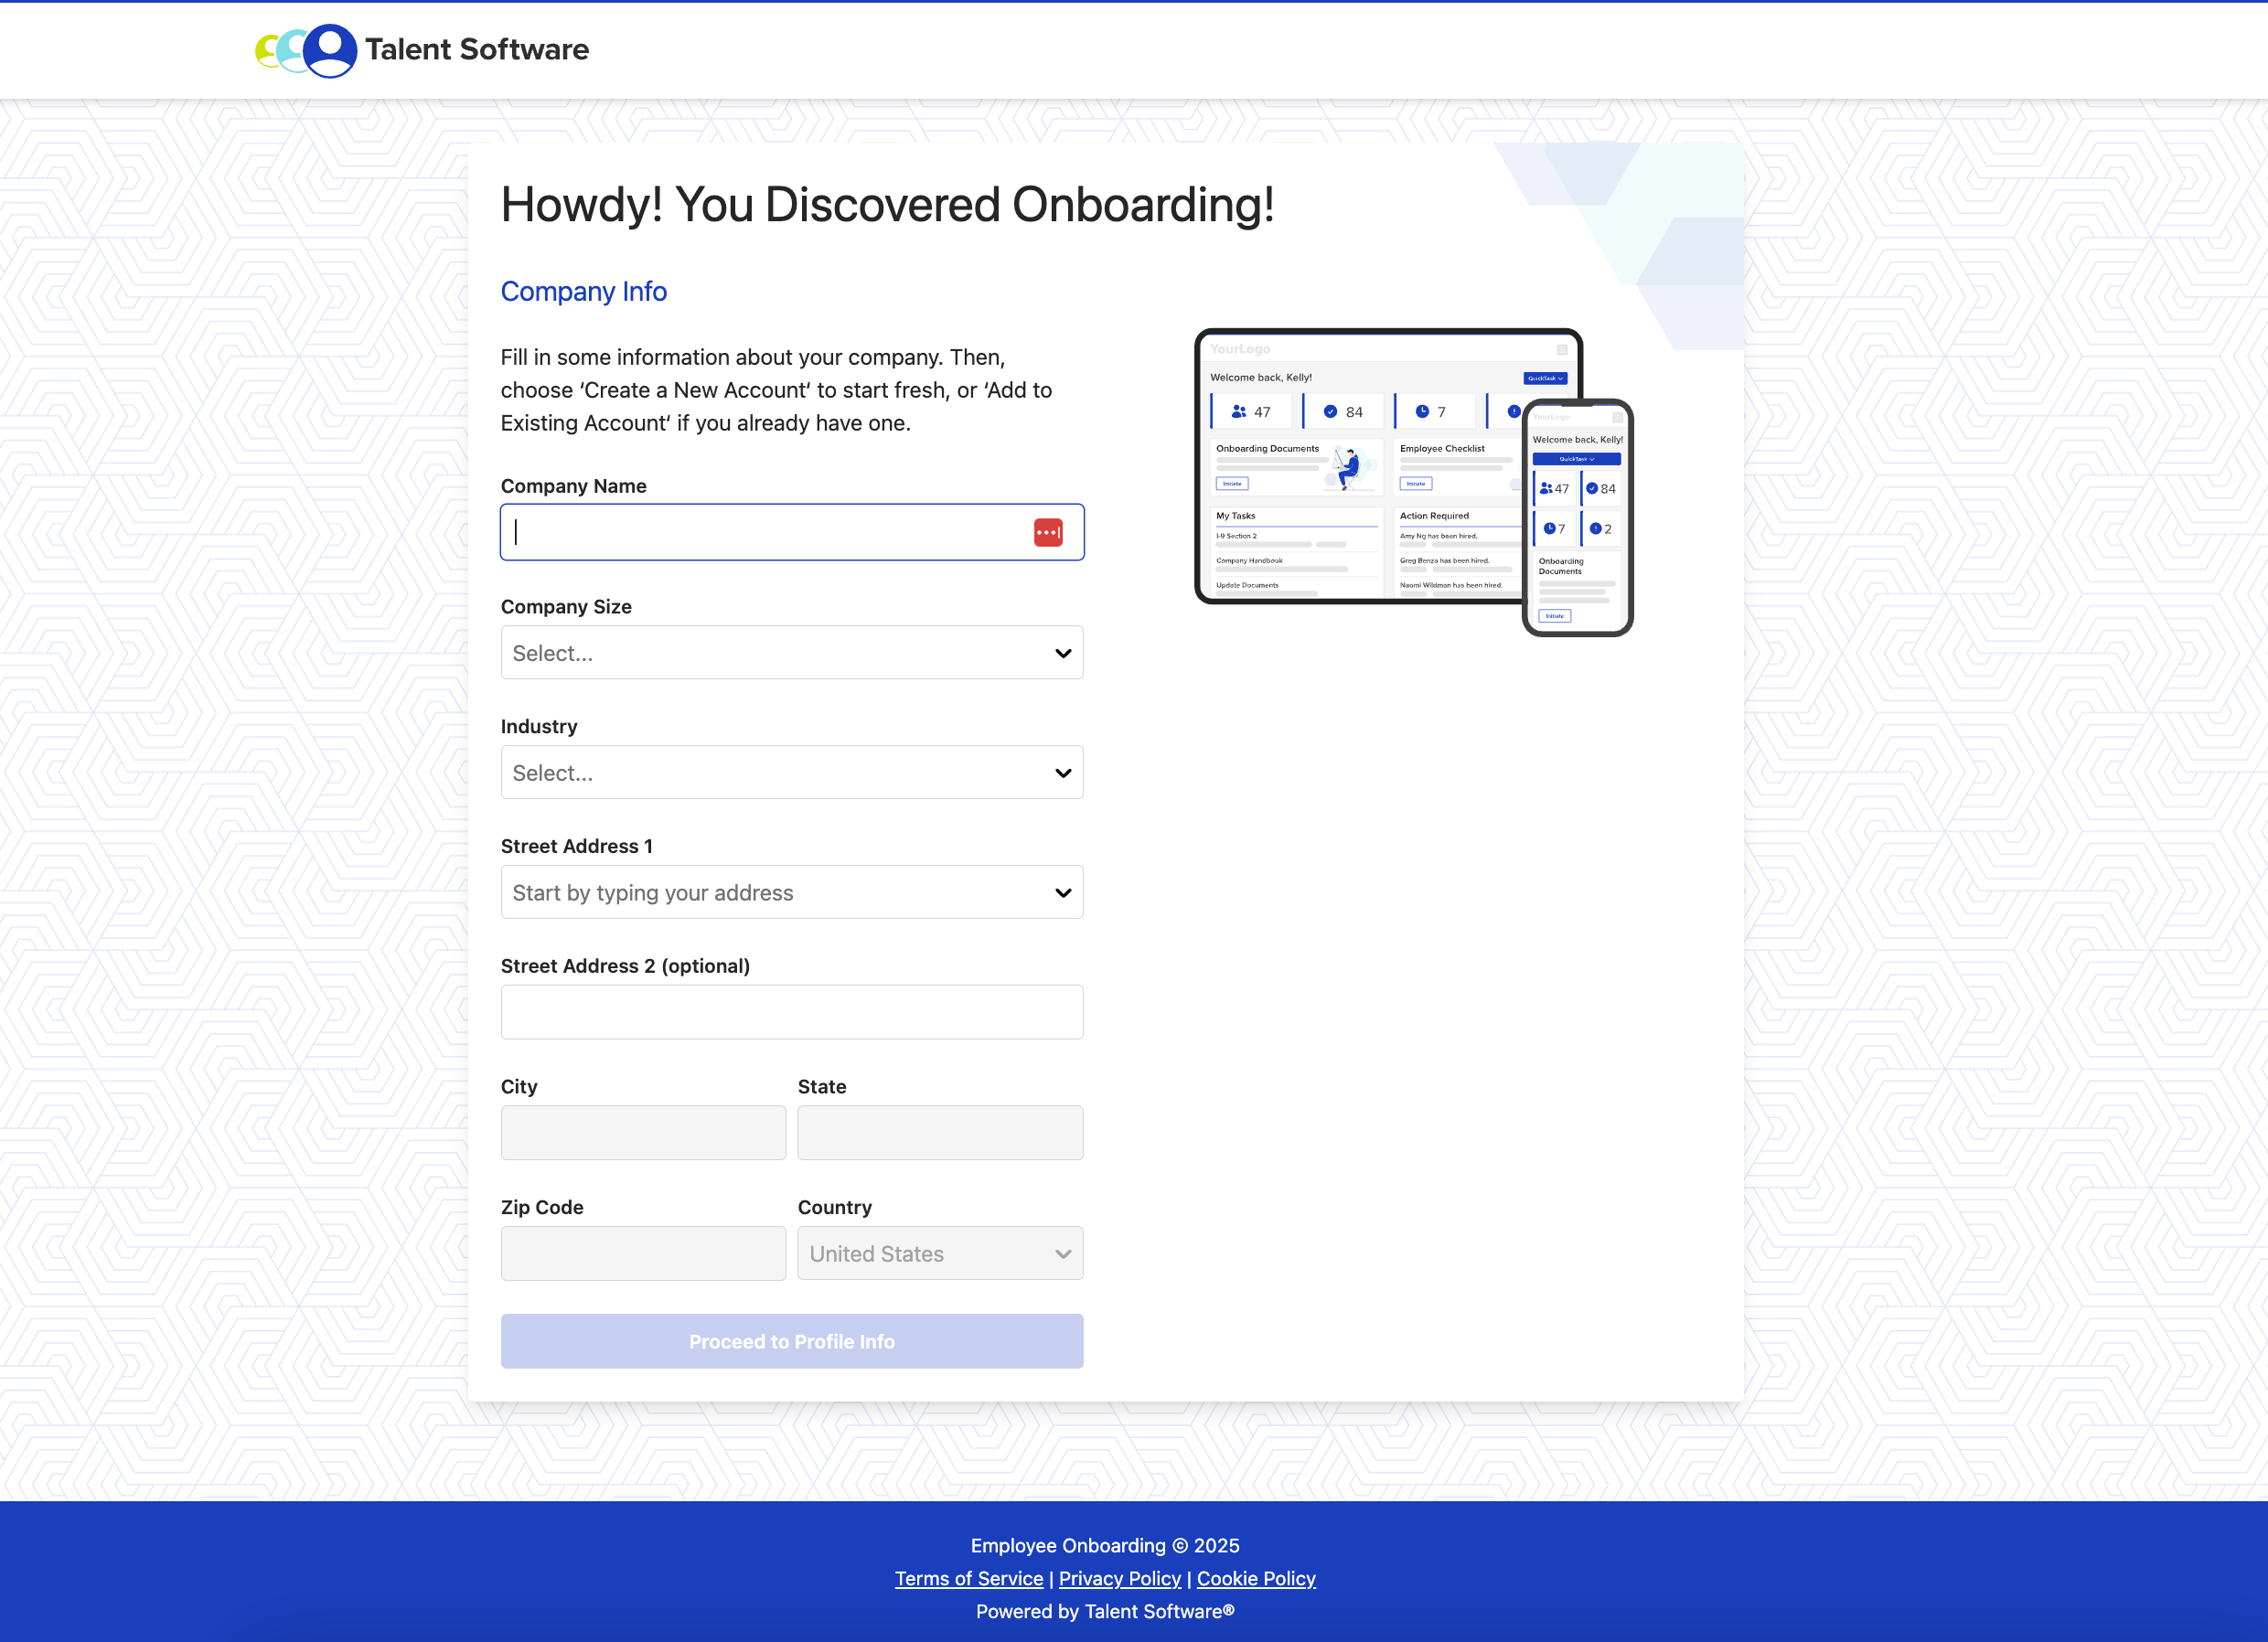Click the dashboard preview illustration
2268x1642 pixels.
(x=1412, y=482)
